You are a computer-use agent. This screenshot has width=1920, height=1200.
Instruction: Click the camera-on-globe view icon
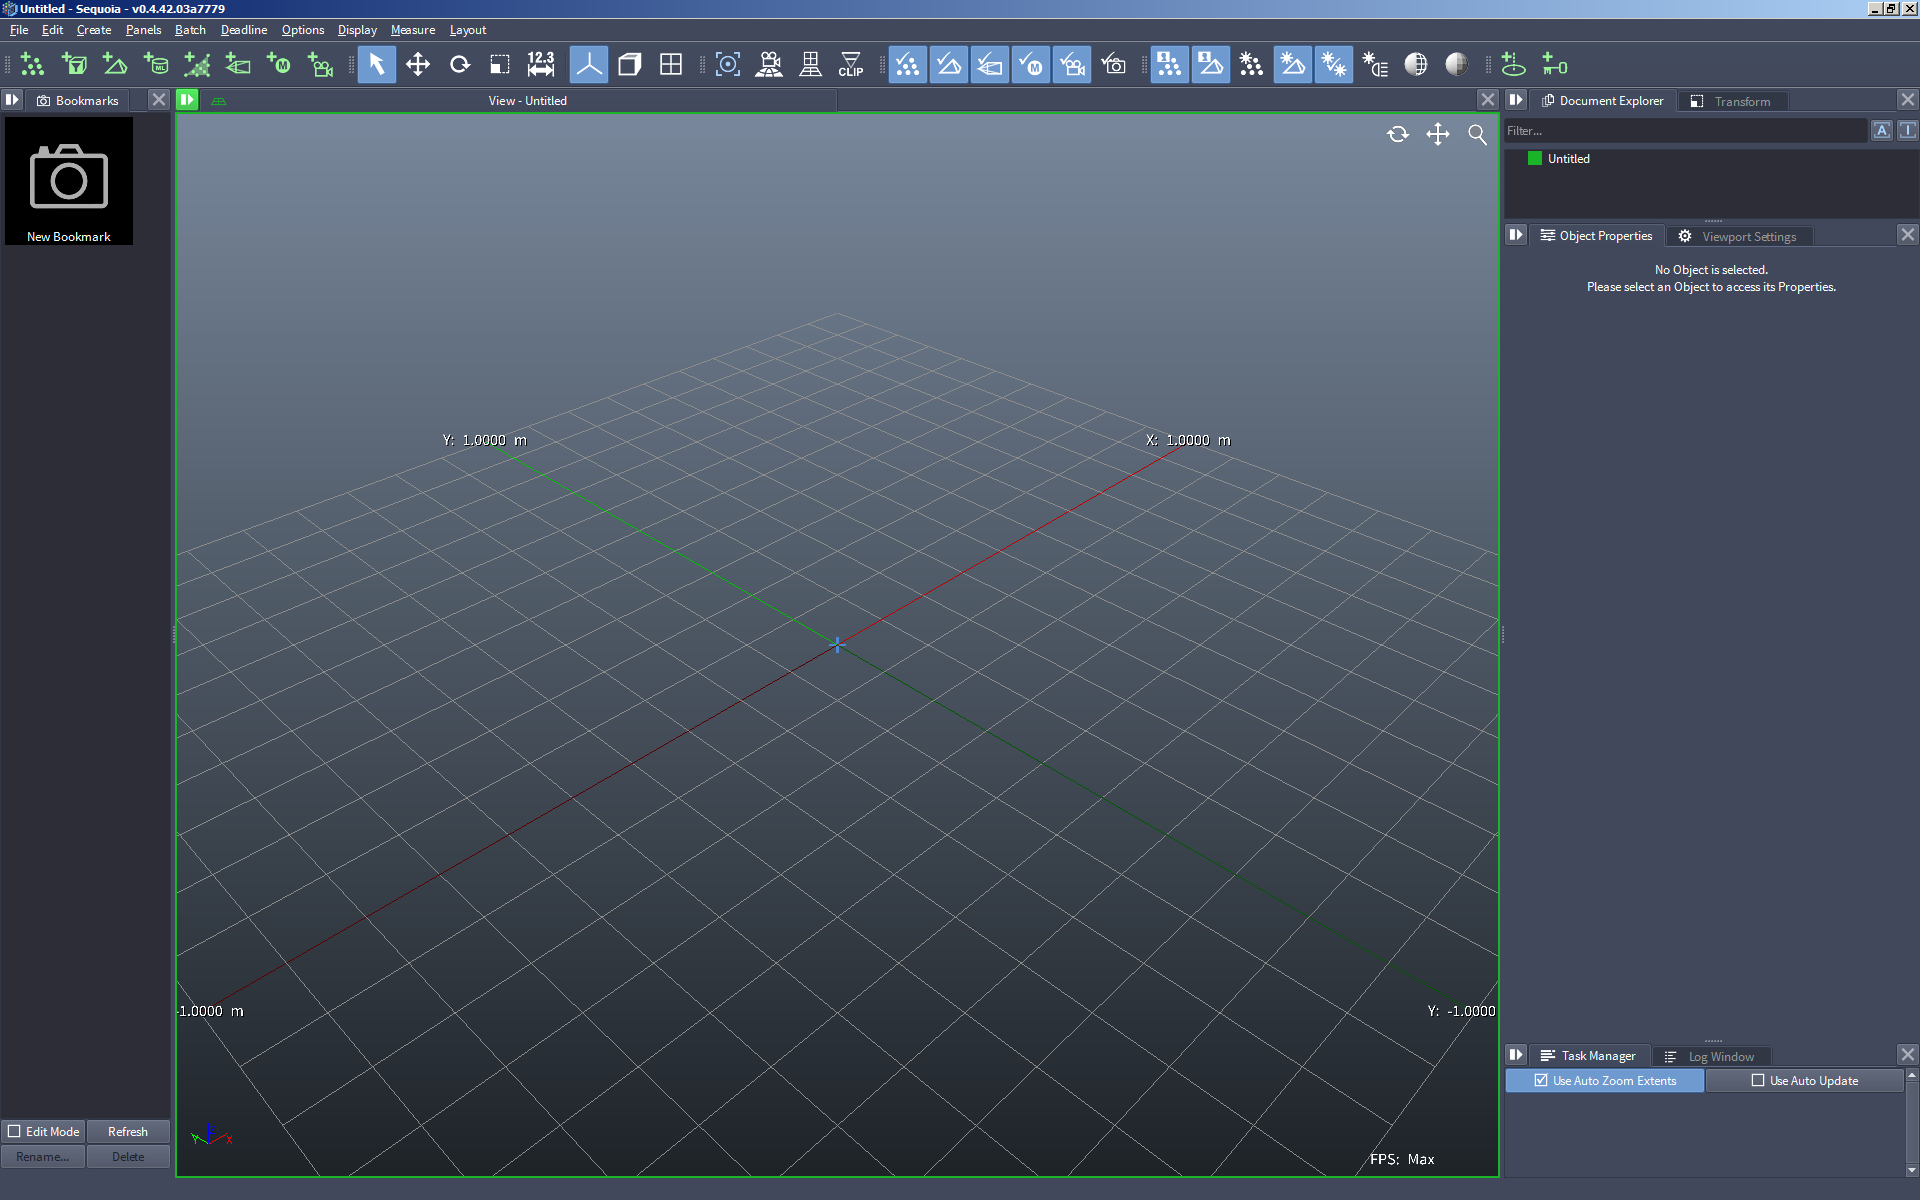coord(769,65)
